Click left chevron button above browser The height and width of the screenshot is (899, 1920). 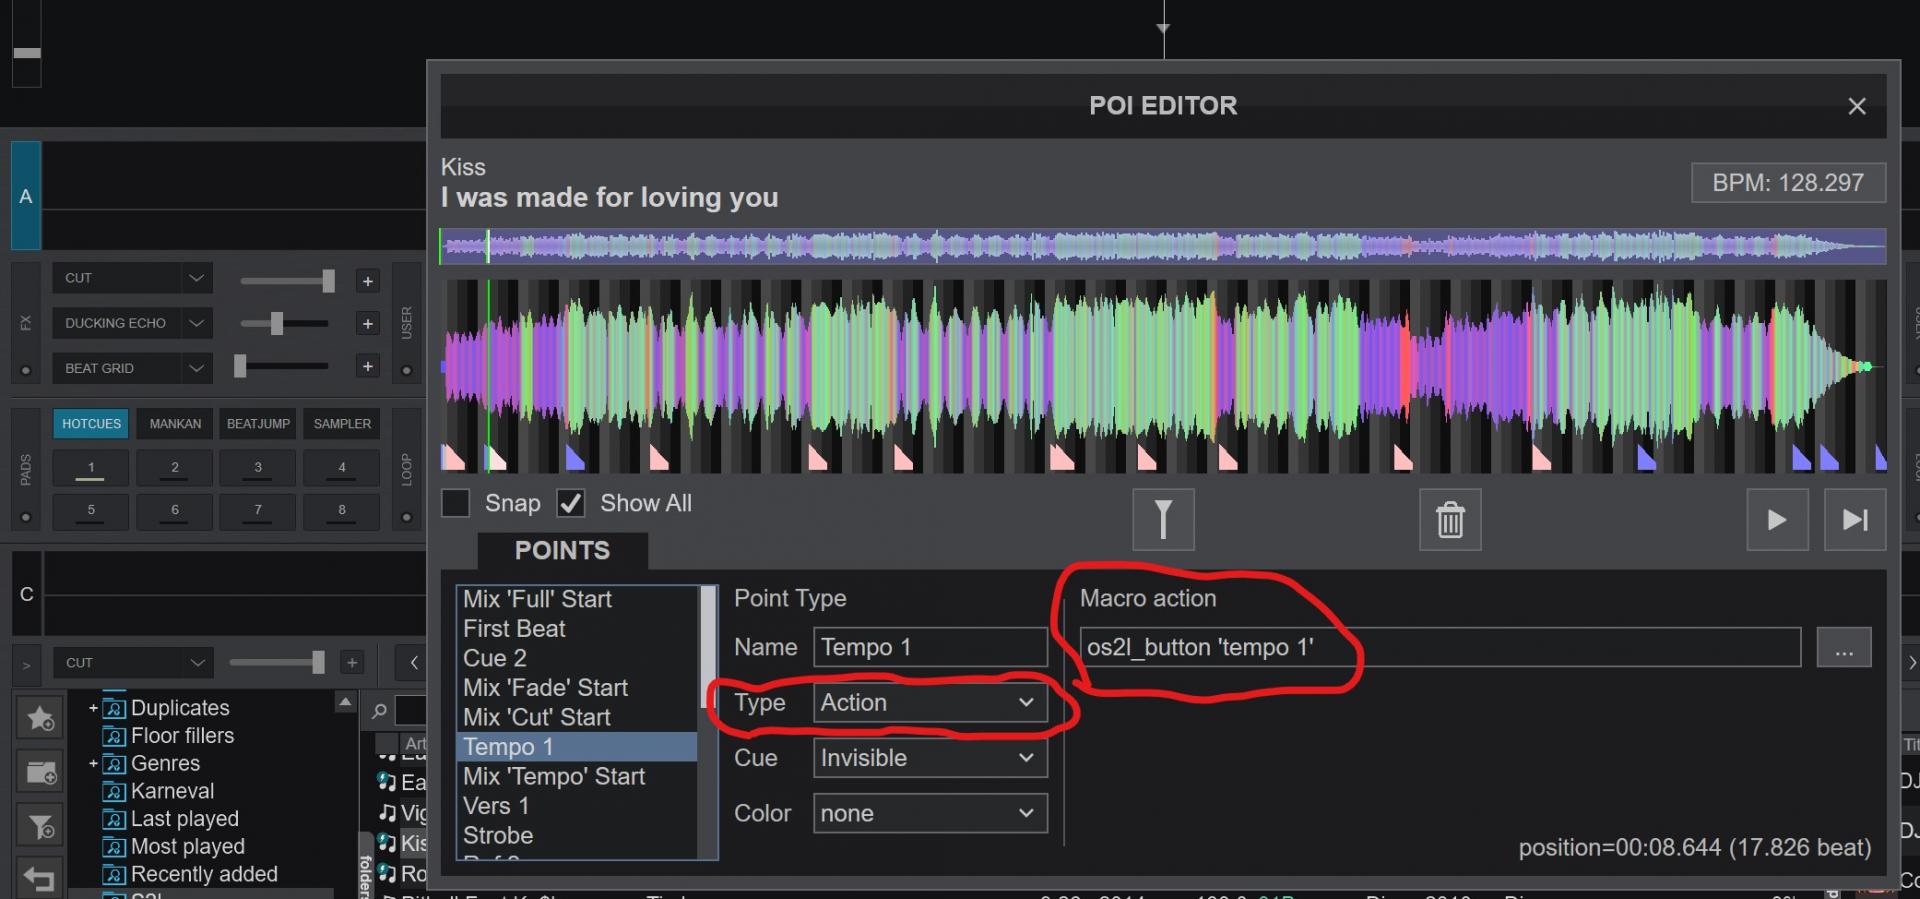pyautogui.click(x=413, y=662)
